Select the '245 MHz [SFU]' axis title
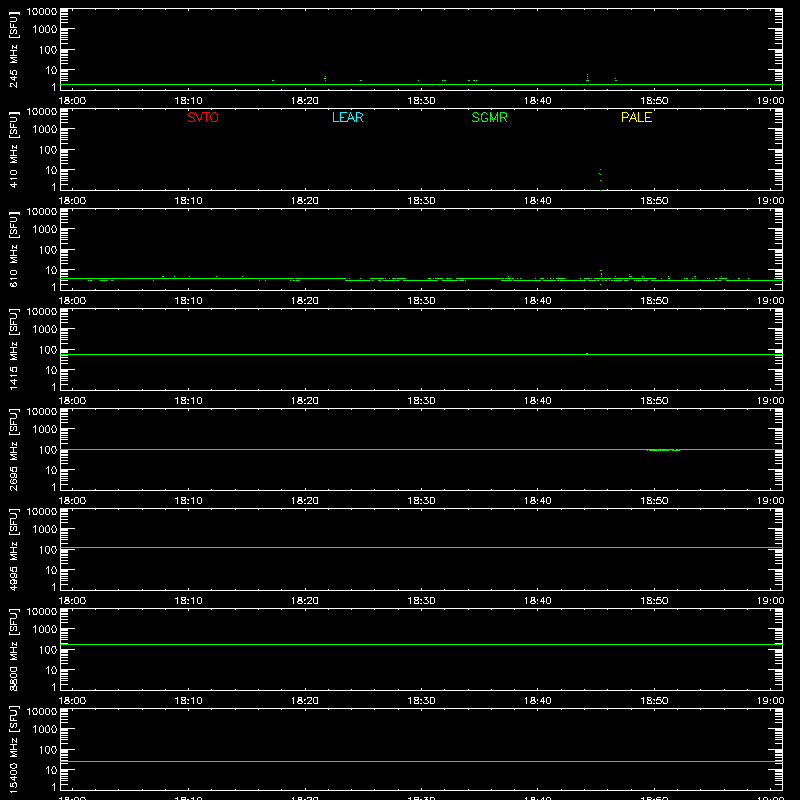Viewport: 800px width, 800px height. point(13,49)
